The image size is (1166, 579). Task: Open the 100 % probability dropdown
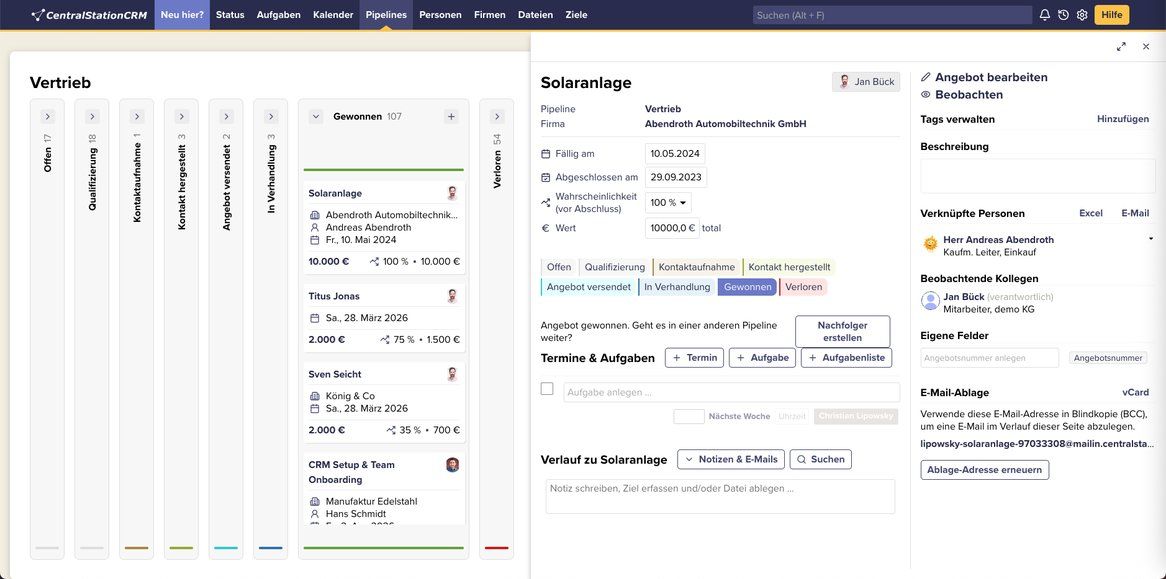(x=668, y=203)
